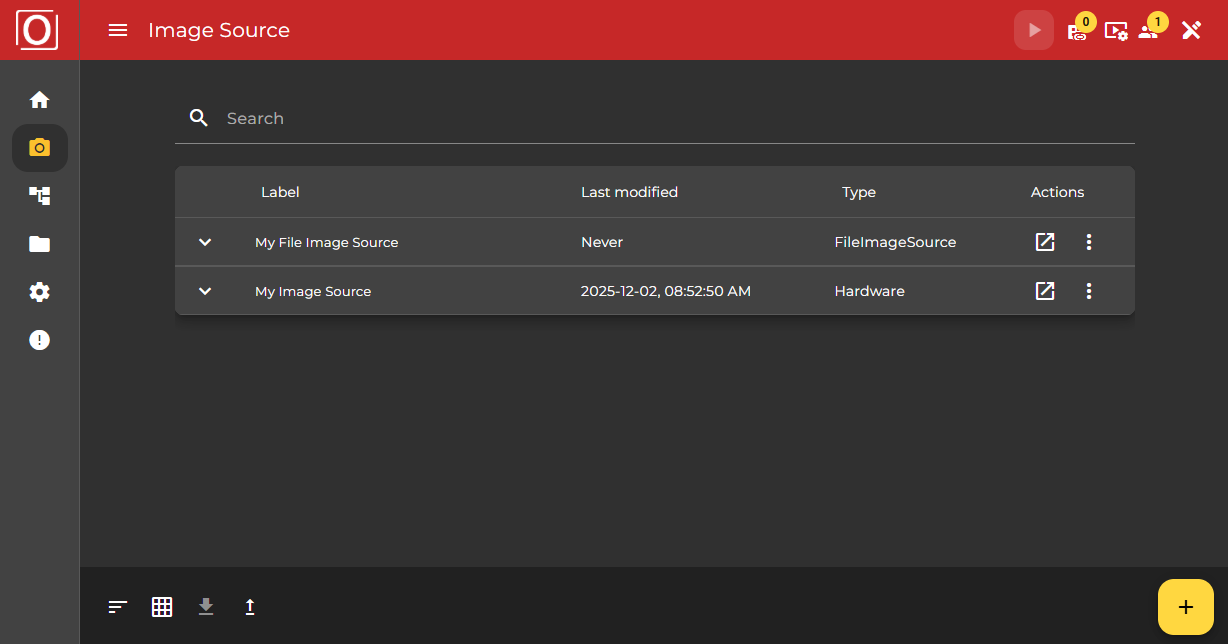Open the file browser sidebar icon
The image size is (1228, 644).
point(39,243)
